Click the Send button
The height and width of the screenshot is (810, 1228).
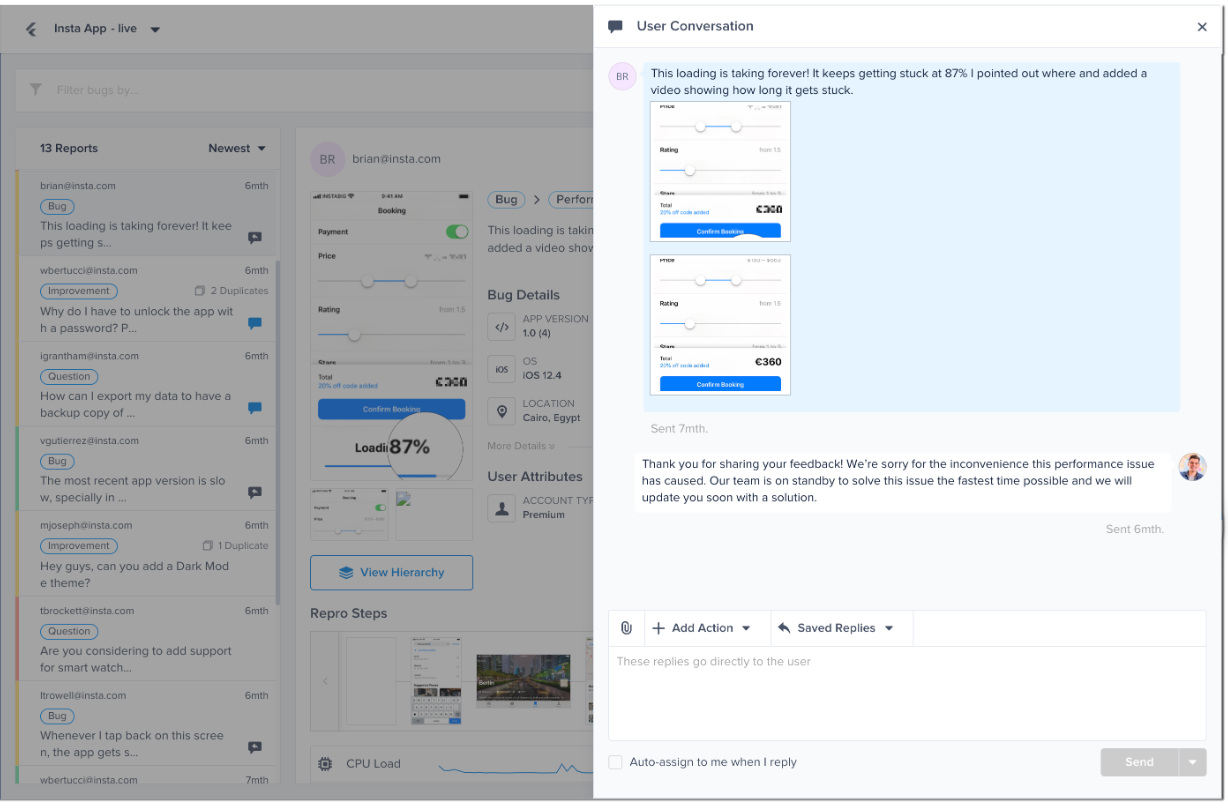pyautogui.click(x=1139, y=762)
